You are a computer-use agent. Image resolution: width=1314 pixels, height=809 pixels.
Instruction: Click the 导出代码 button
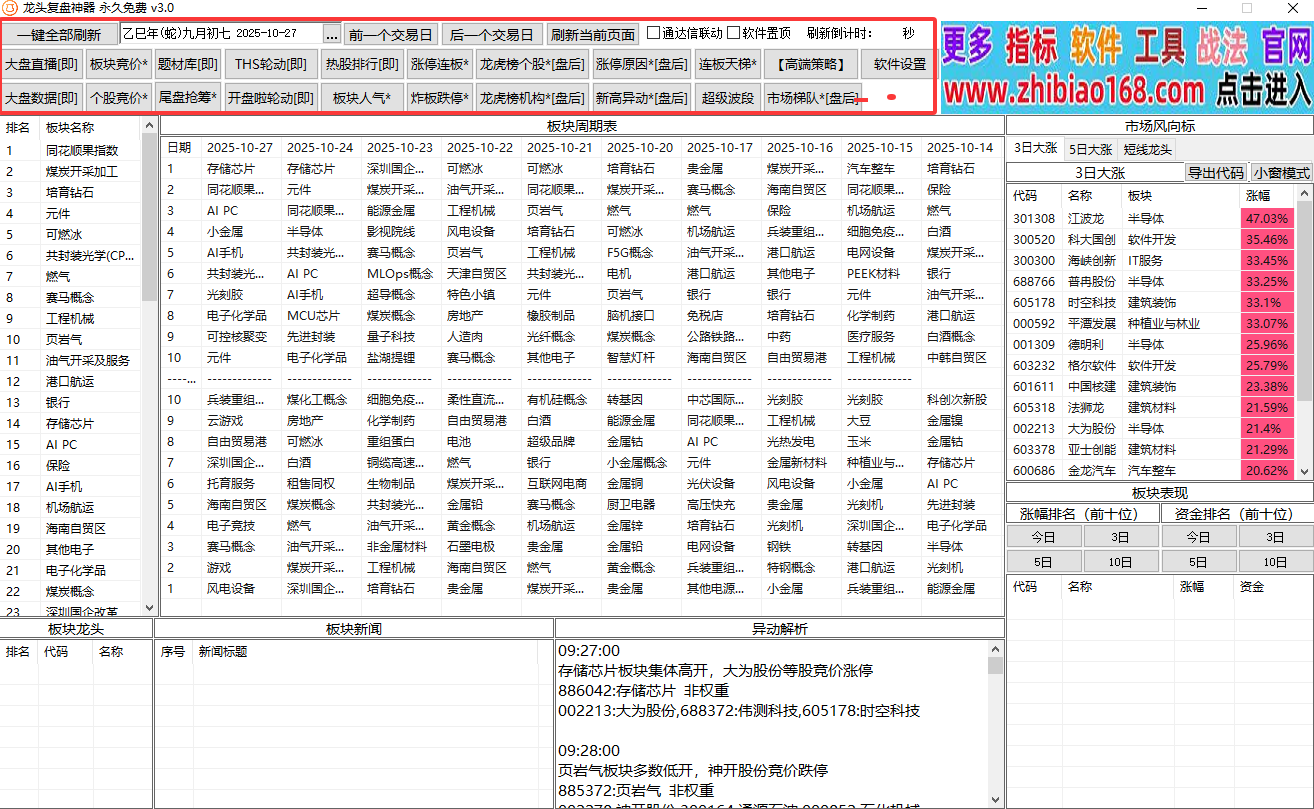[x=1215, y=173]
